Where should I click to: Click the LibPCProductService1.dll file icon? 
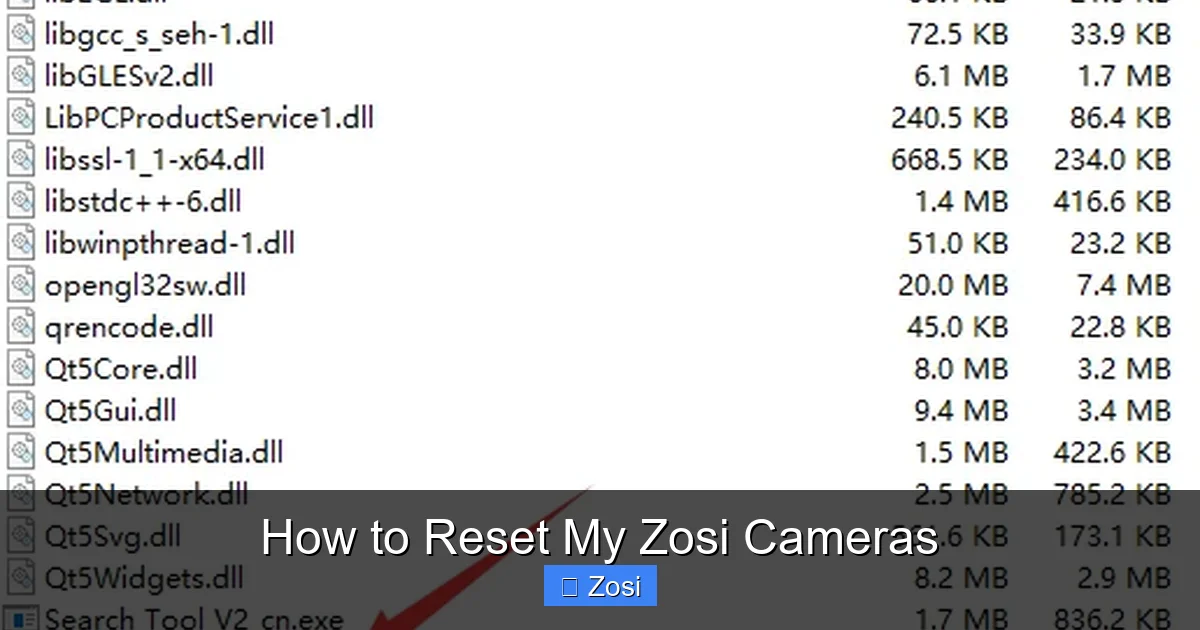20,117
